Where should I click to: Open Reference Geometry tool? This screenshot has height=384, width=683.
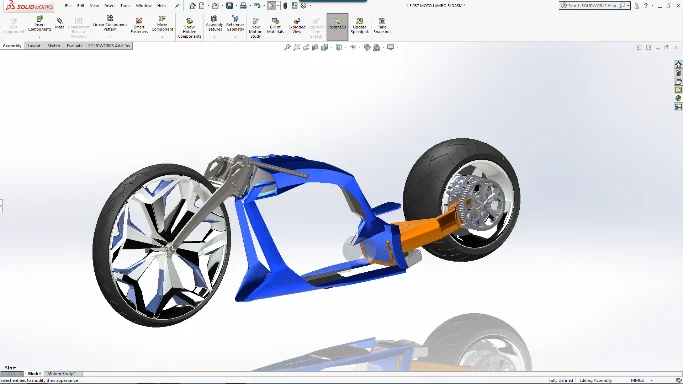235,24
